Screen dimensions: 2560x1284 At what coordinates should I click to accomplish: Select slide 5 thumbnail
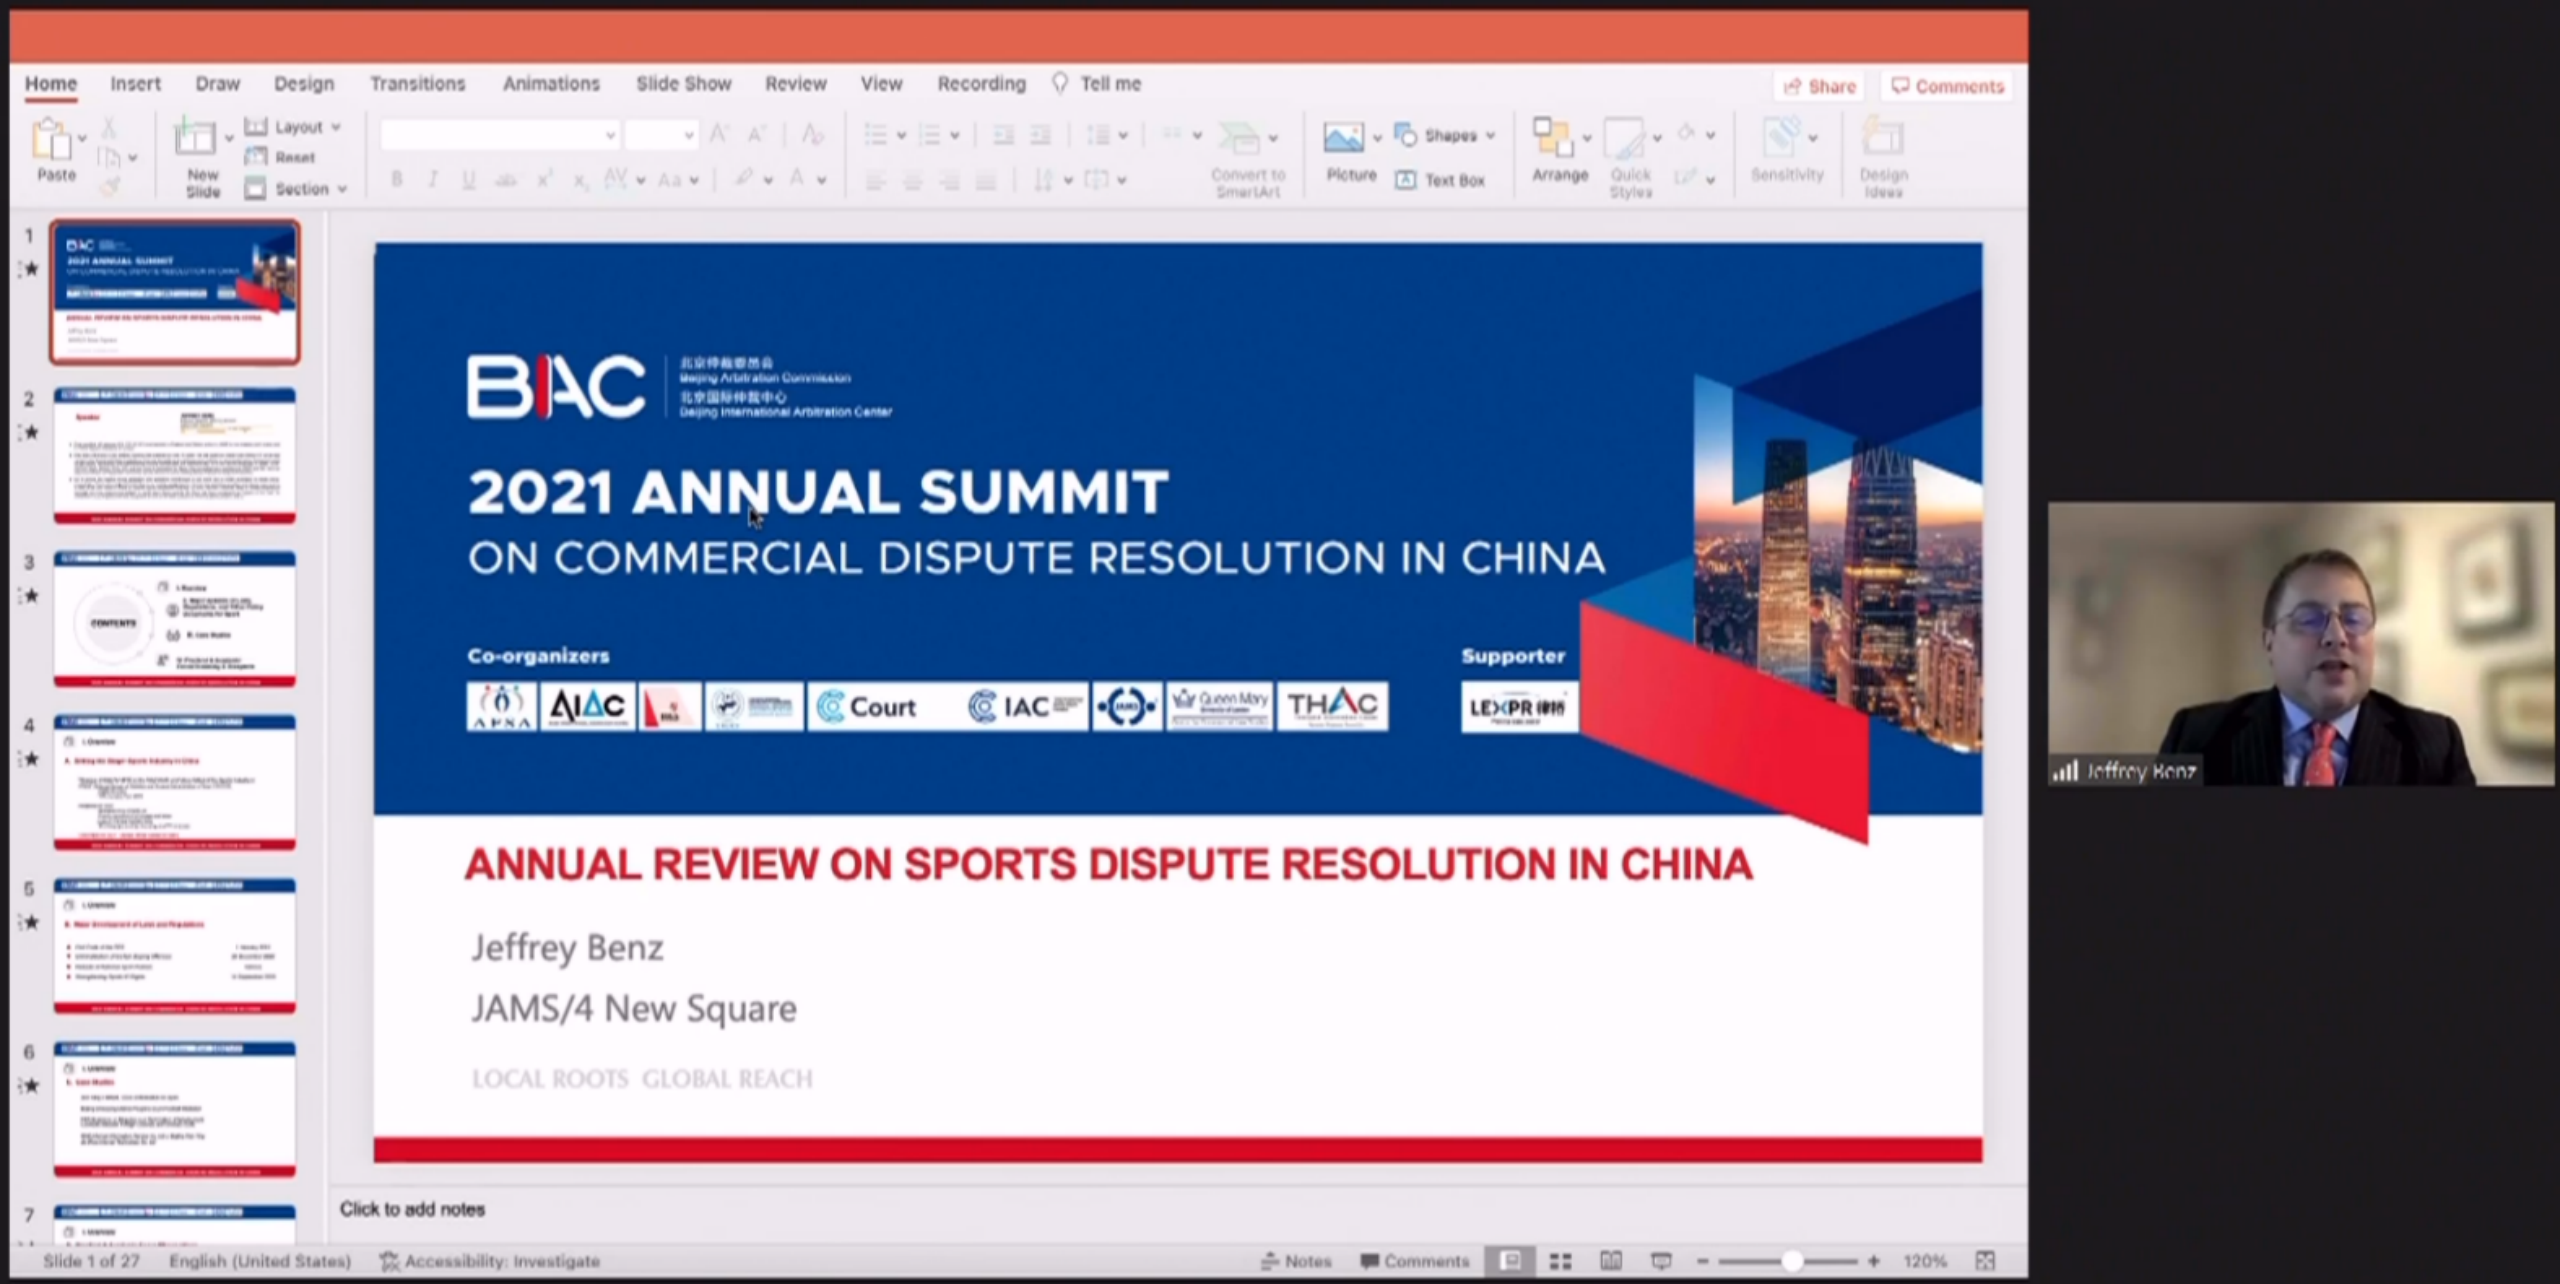[x=175, y=945]
